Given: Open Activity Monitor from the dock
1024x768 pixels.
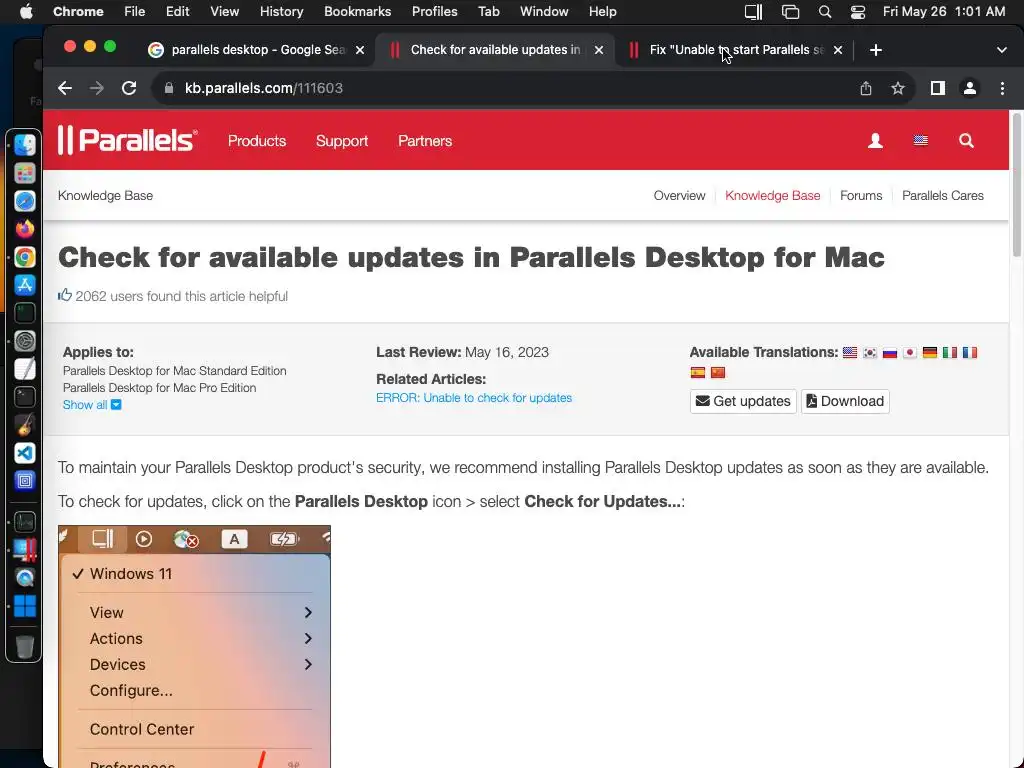Looking at the screenshot, I should coord(25,522).
